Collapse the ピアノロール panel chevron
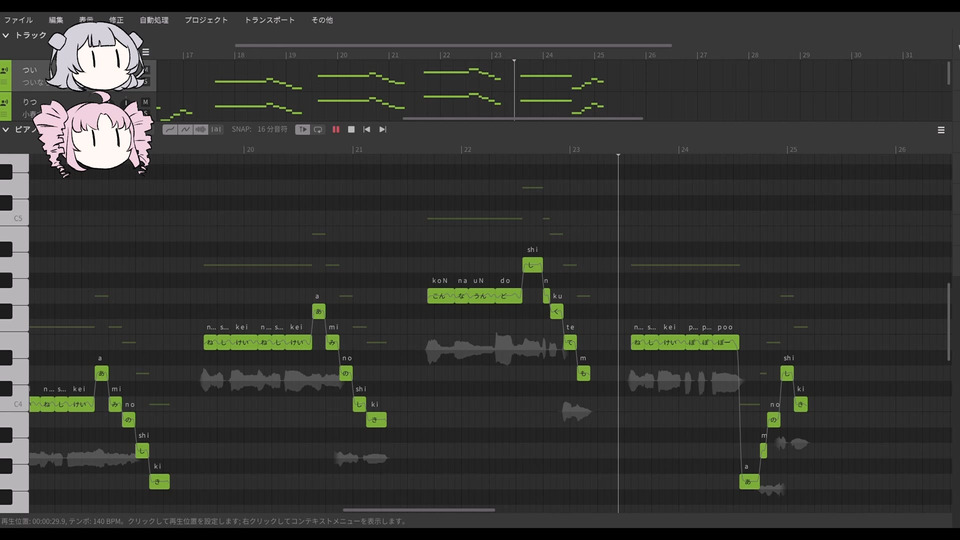This screenshot has width=960, height=540. (x=6, y=129)
